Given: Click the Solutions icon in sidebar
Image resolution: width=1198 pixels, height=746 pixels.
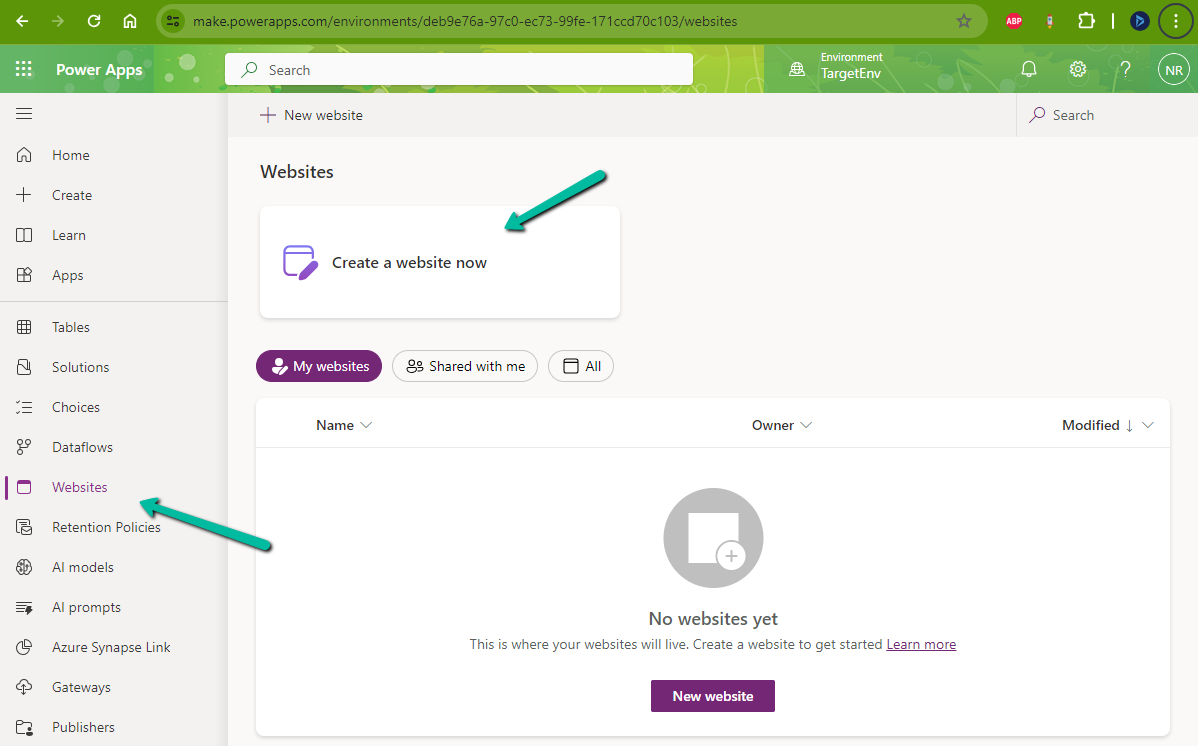Looking at the screenshot, I should [24, 367].
